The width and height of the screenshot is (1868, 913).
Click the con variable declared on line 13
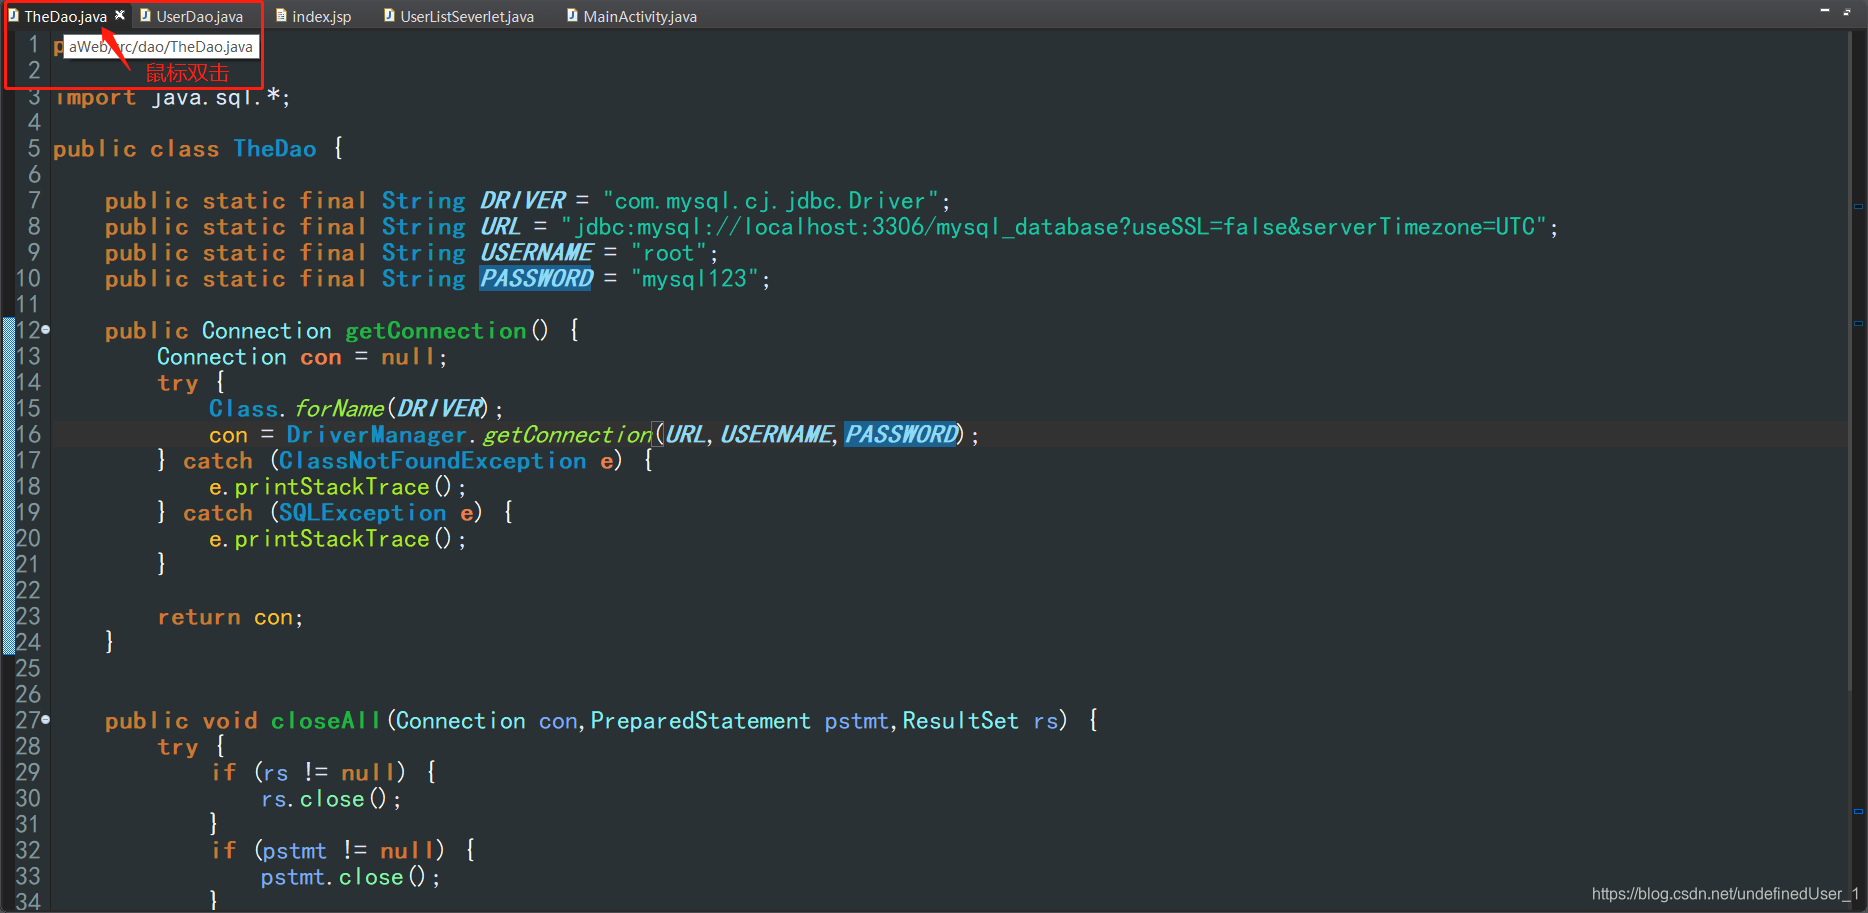tap(321, 356)
